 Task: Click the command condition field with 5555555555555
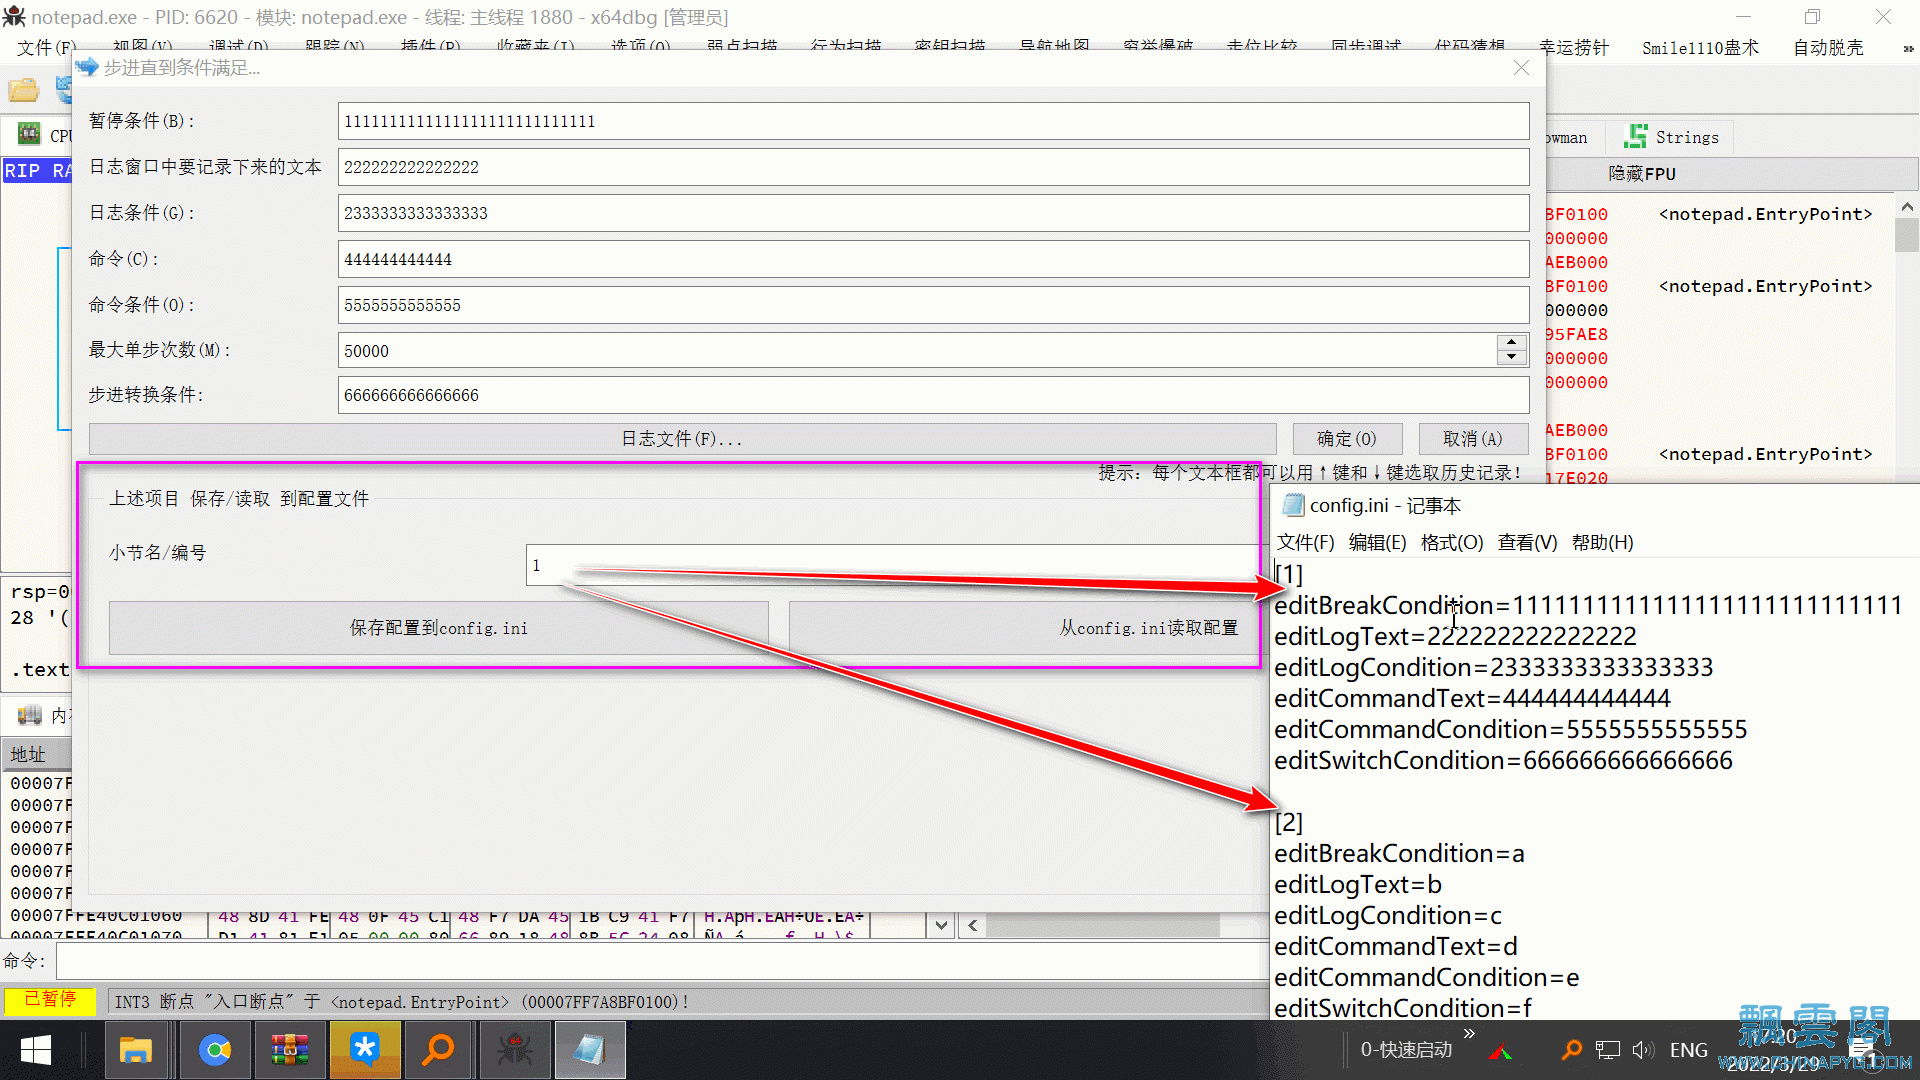point(933,305)
